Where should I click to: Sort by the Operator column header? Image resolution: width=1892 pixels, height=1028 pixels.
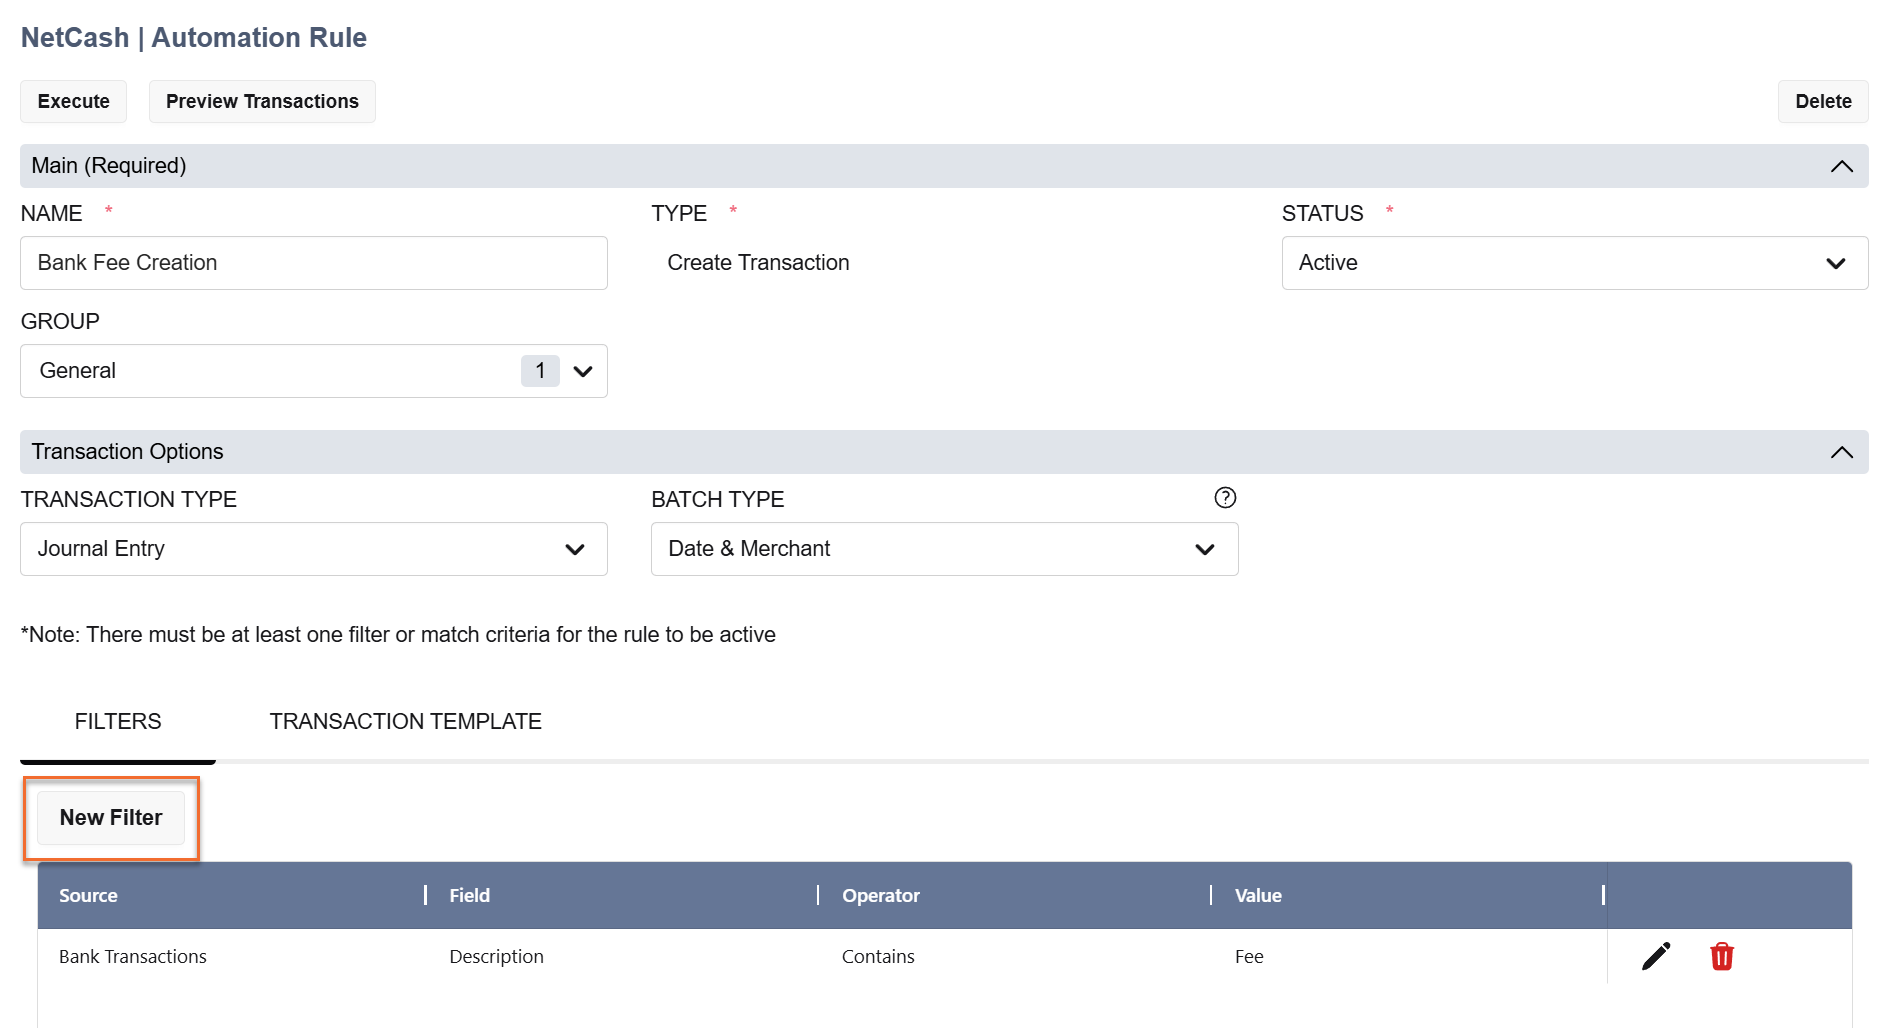[x=880, y=896]
